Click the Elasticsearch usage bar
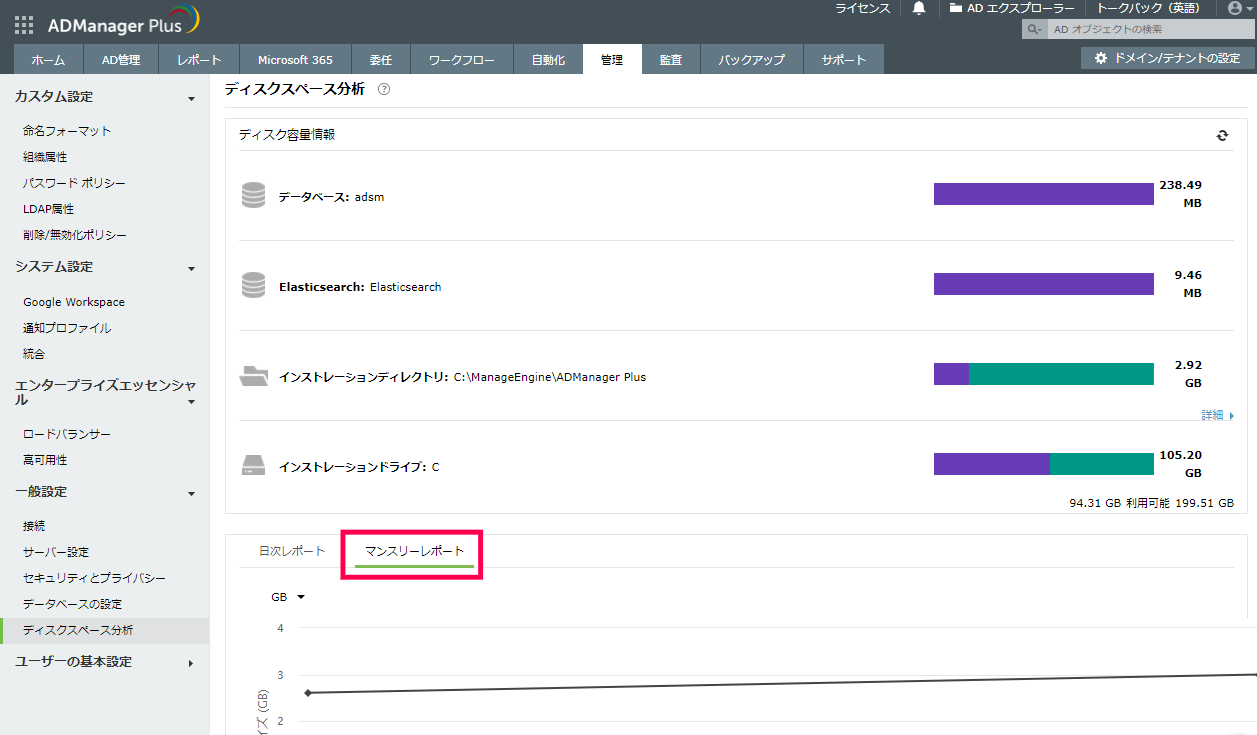Image resolution: width=1257 pixels, height=735 pixels. coord(1044,284)
